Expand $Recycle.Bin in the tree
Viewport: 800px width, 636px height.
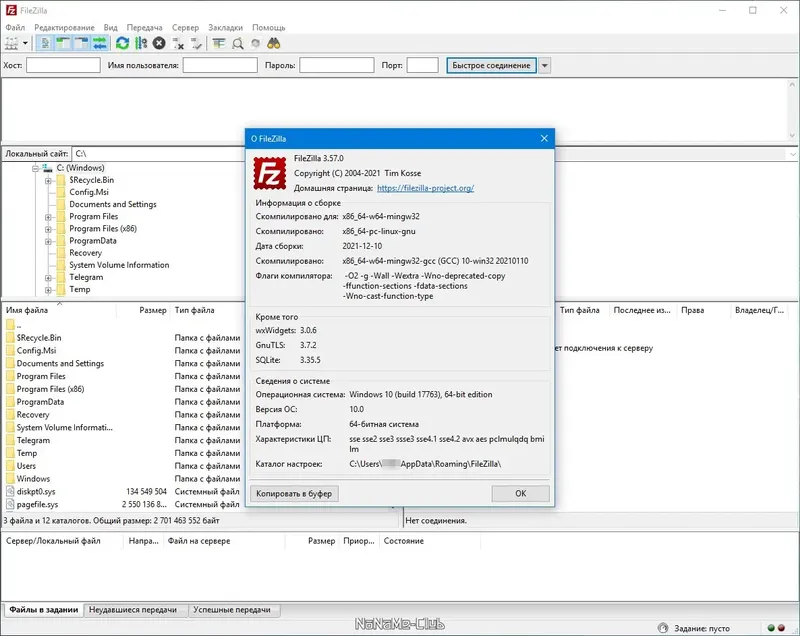[48, 181]
